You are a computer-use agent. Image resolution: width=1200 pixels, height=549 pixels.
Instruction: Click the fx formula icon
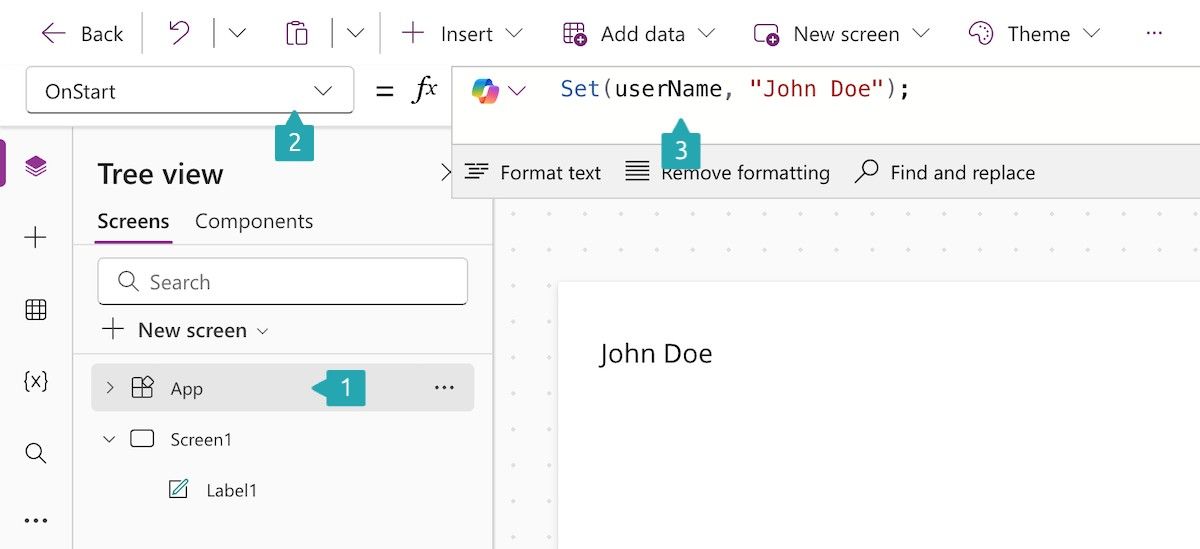[425, 90]
